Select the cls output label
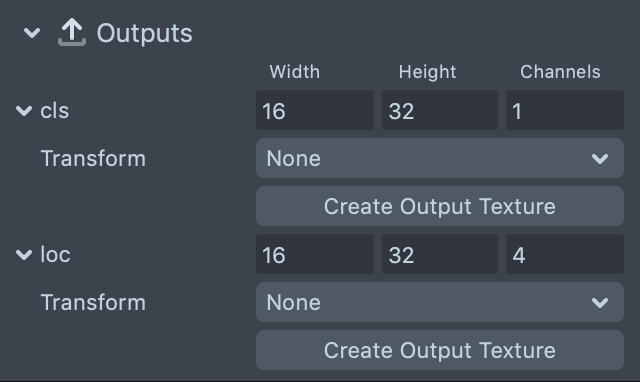 tap(55, 111)
